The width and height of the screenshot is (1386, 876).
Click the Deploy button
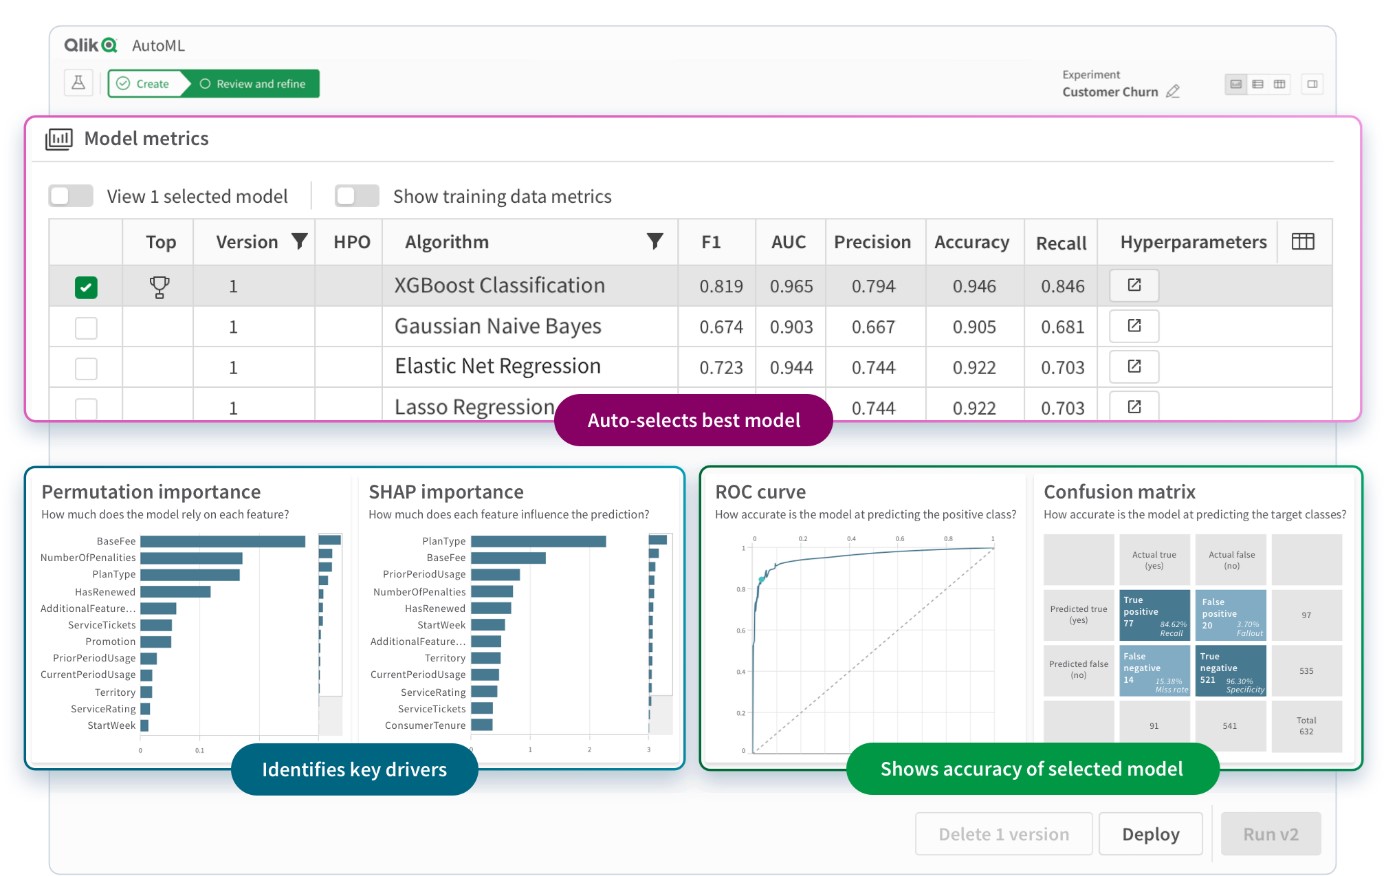(1150, 834)
